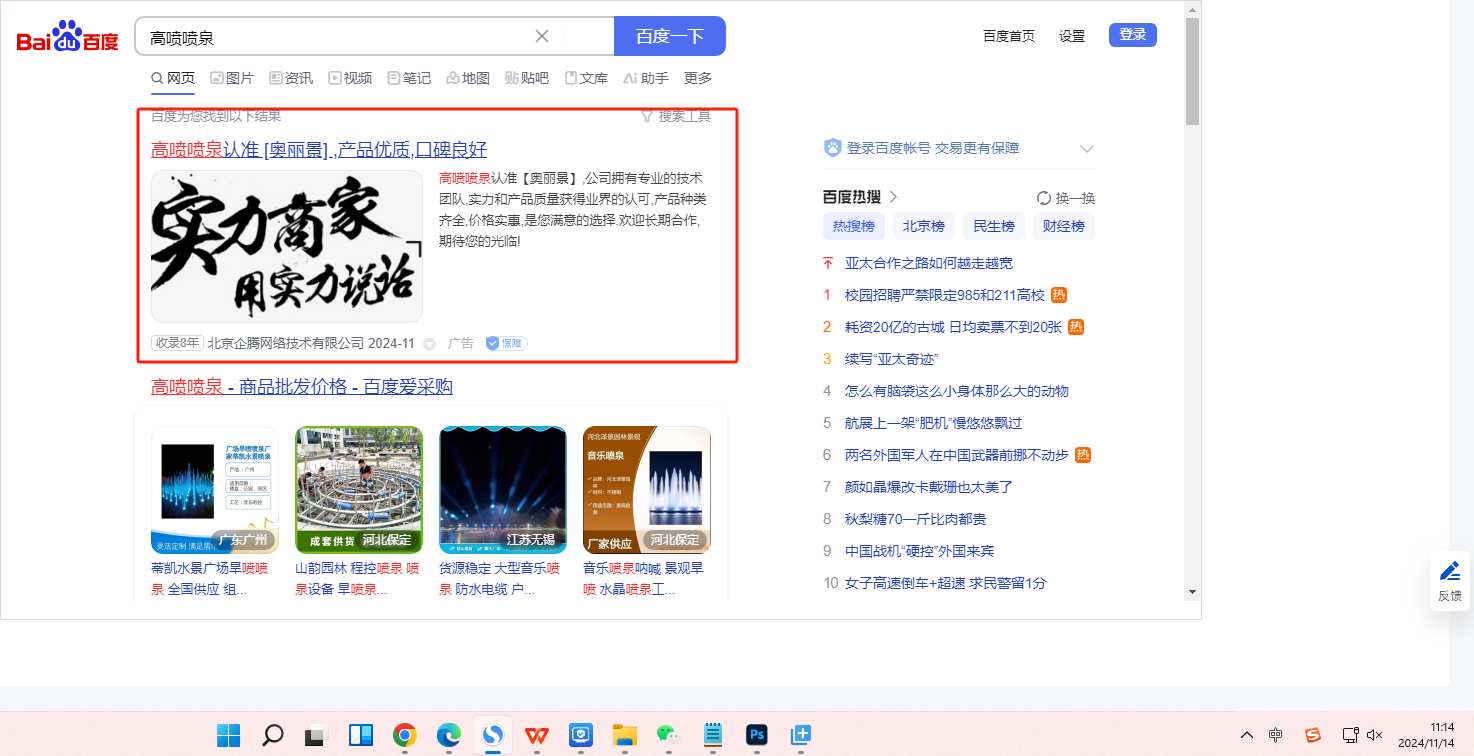This screenshot has height=756, width=1474.
Task: Open the 资讯 tab
Action: (291, 78)
